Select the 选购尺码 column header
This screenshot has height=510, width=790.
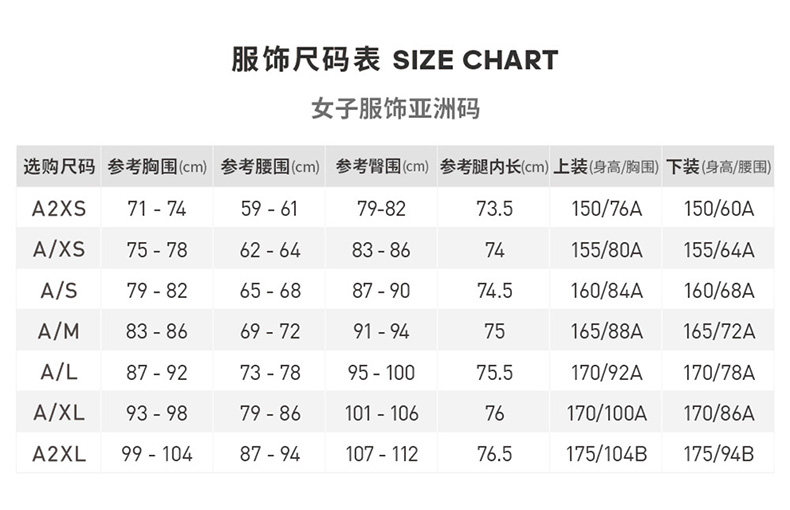[59, 167]
